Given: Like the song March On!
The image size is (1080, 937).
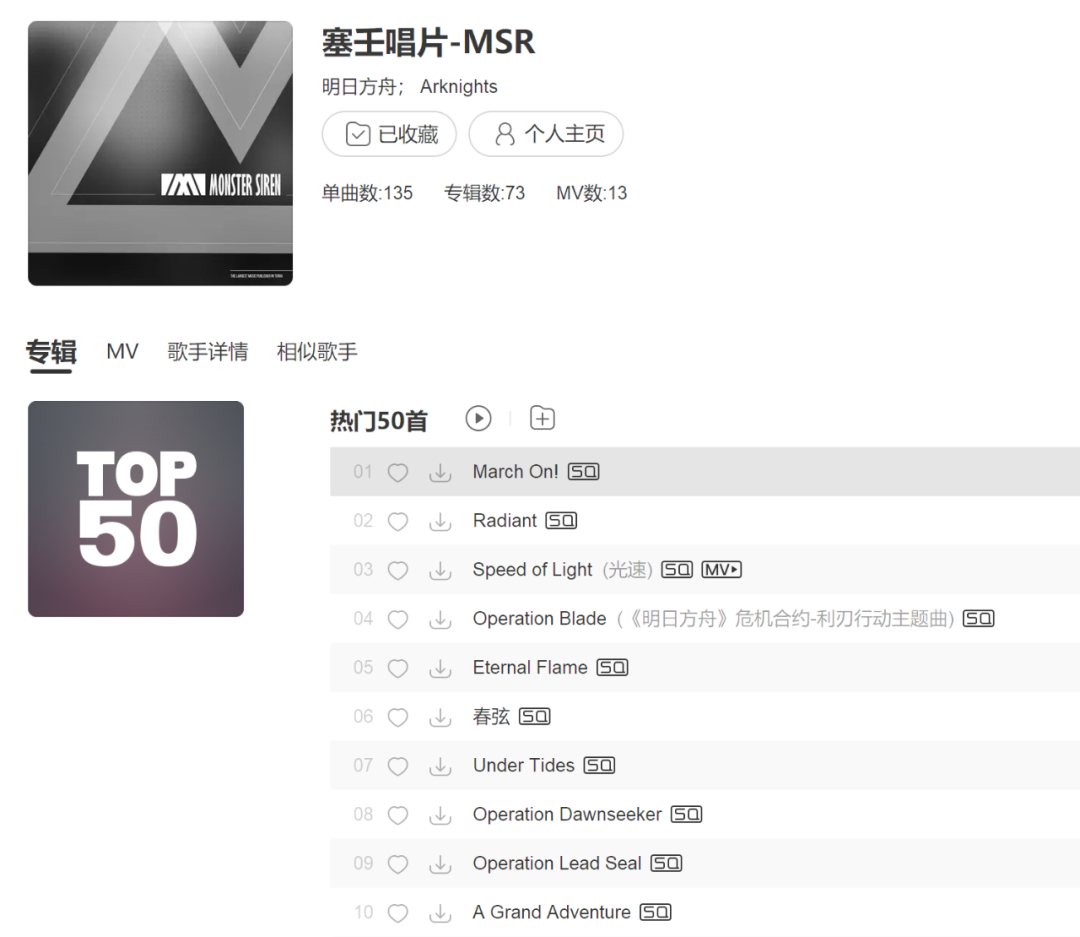Looking at the screenshot, I should pyautogui.click(x=397, y=472).
